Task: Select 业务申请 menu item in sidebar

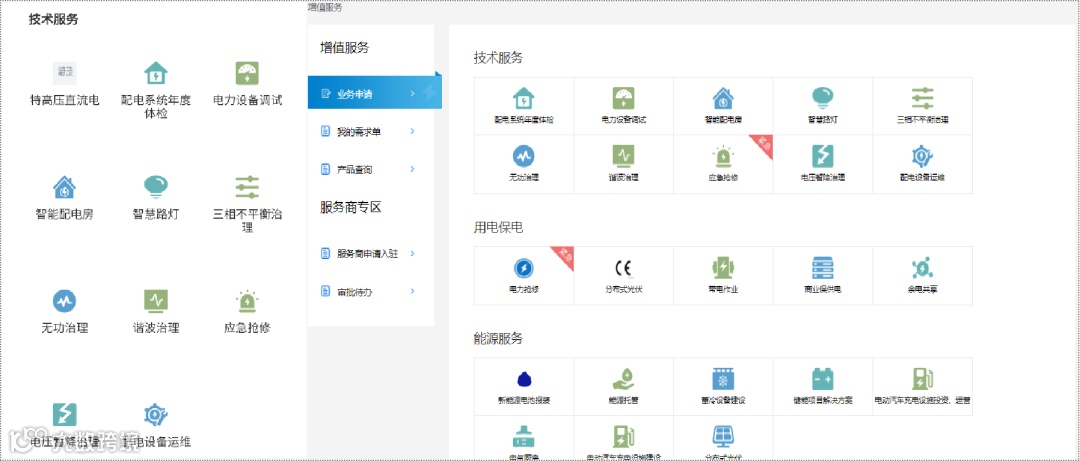Action: click(375, 92)
